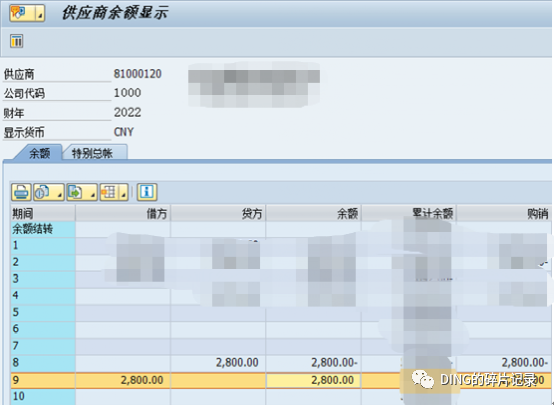Click the 借方 column header
The image size is (554, 405).
pyautogui.click(x=123, y=213)
